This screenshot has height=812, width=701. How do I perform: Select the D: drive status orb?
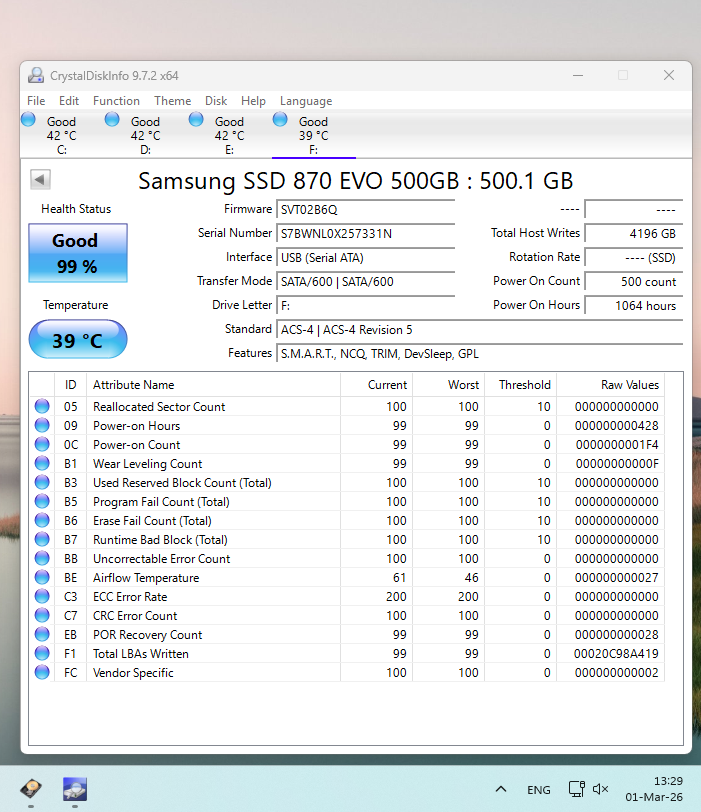tap(112, 121)
